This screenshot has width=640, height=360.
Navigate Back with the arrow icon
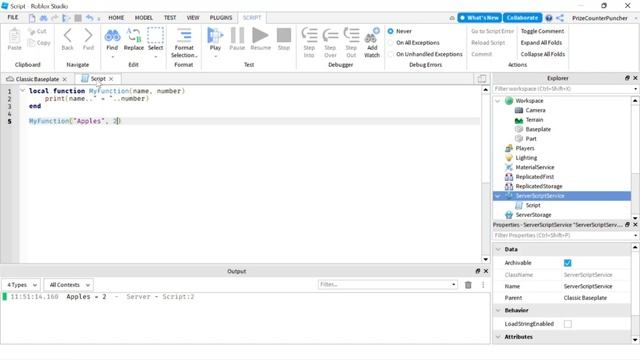coord(67,36)
